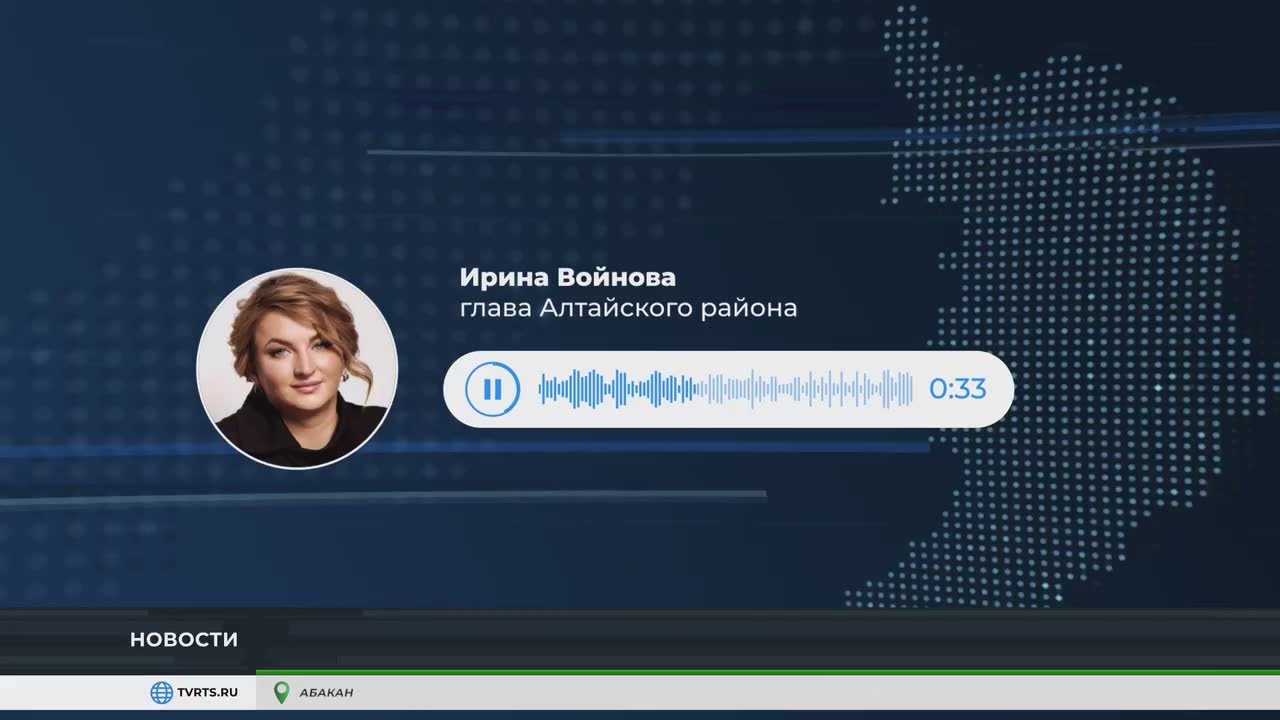Select the name Ирина Войнова

[x=567, y=276]
